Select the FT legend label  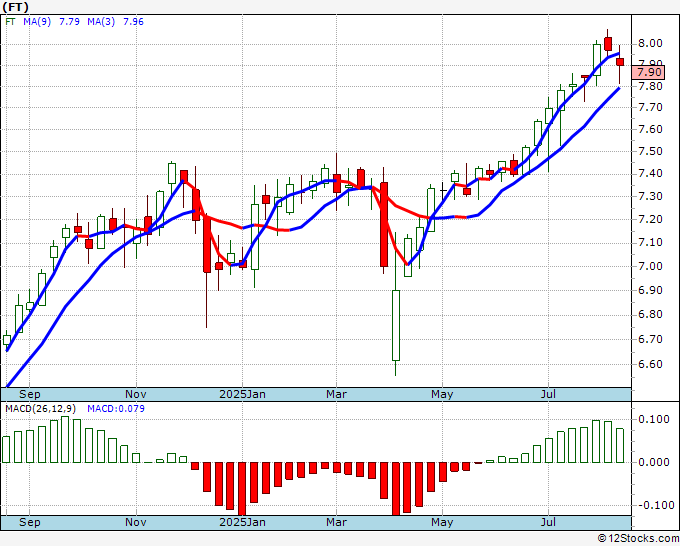tap(10, 22)
